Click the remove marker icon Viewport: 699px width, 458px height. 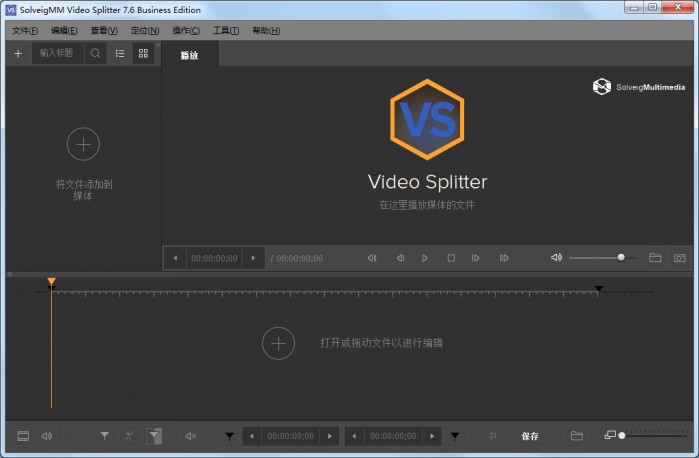129,435
